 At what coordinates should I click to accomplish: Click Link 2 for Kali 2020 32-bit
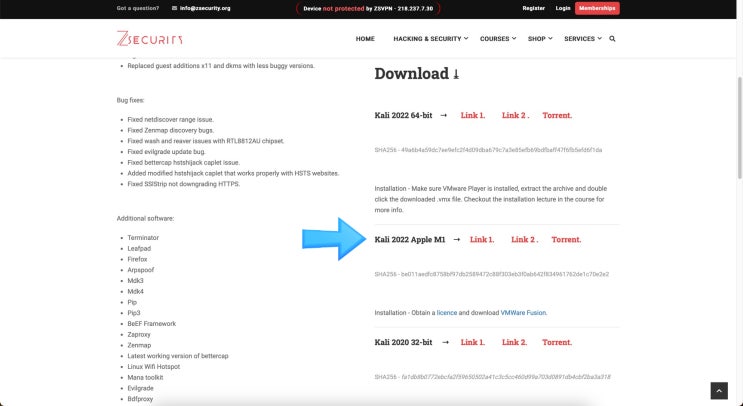[515, 342]
